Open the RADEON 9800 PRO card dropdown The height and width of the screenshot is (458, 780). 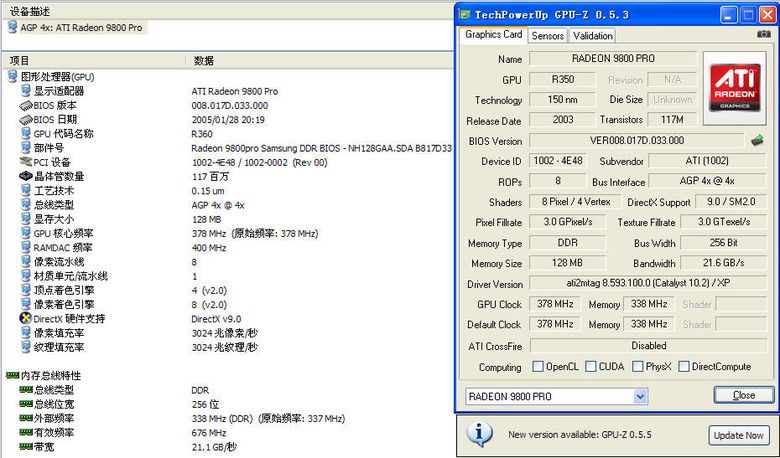pyautogui.click(x=640, y=396)
